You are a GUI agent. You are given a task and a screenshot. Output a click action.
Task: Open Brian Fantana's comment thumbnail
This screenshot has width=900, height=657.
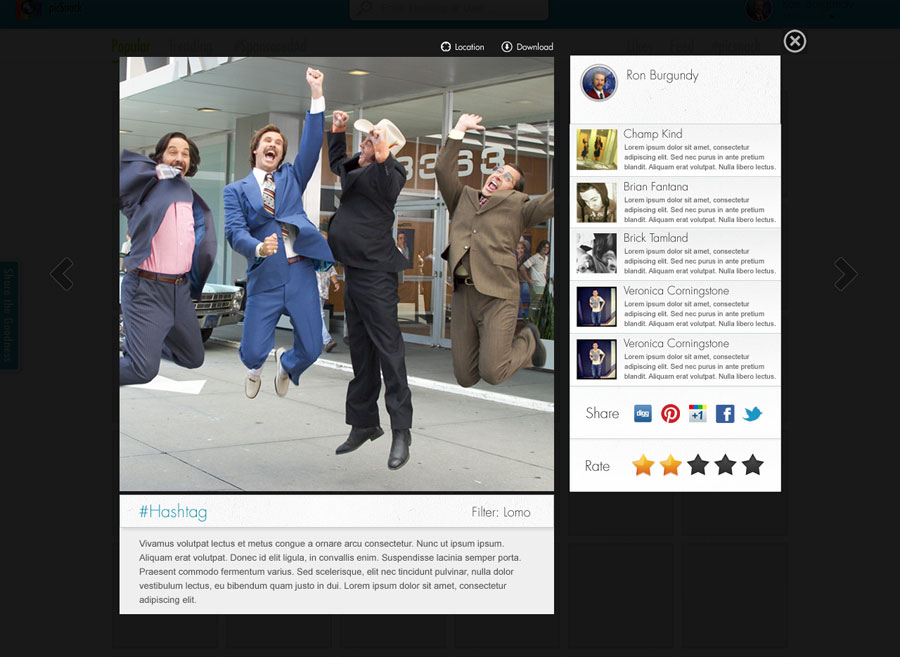point(596,203)
